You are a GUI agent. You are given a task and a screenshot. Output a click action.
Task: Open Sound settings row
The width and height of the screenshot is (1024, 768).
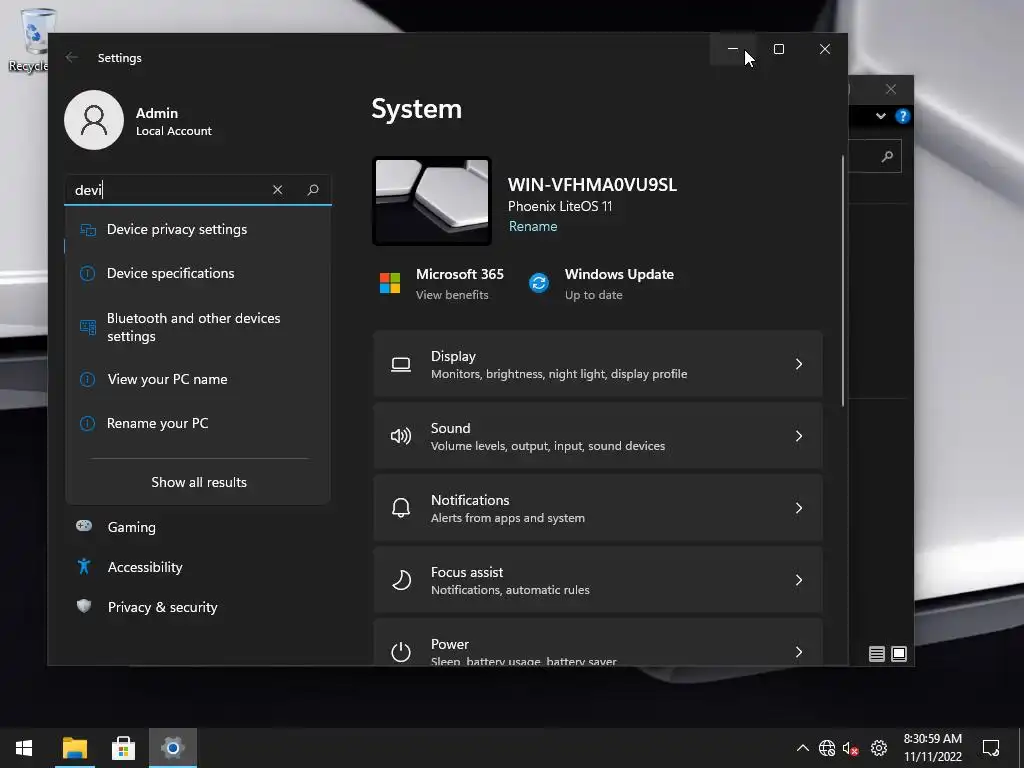tap(598, 436)
